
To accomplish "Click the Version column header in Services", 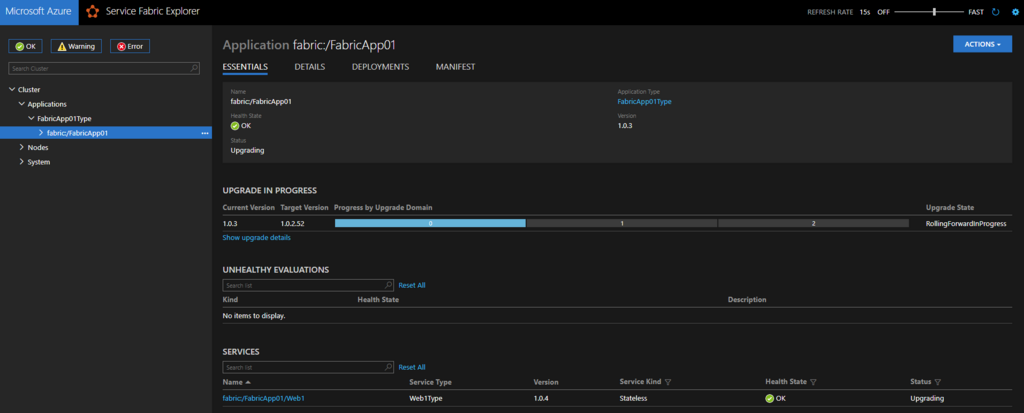I will 546,382.
